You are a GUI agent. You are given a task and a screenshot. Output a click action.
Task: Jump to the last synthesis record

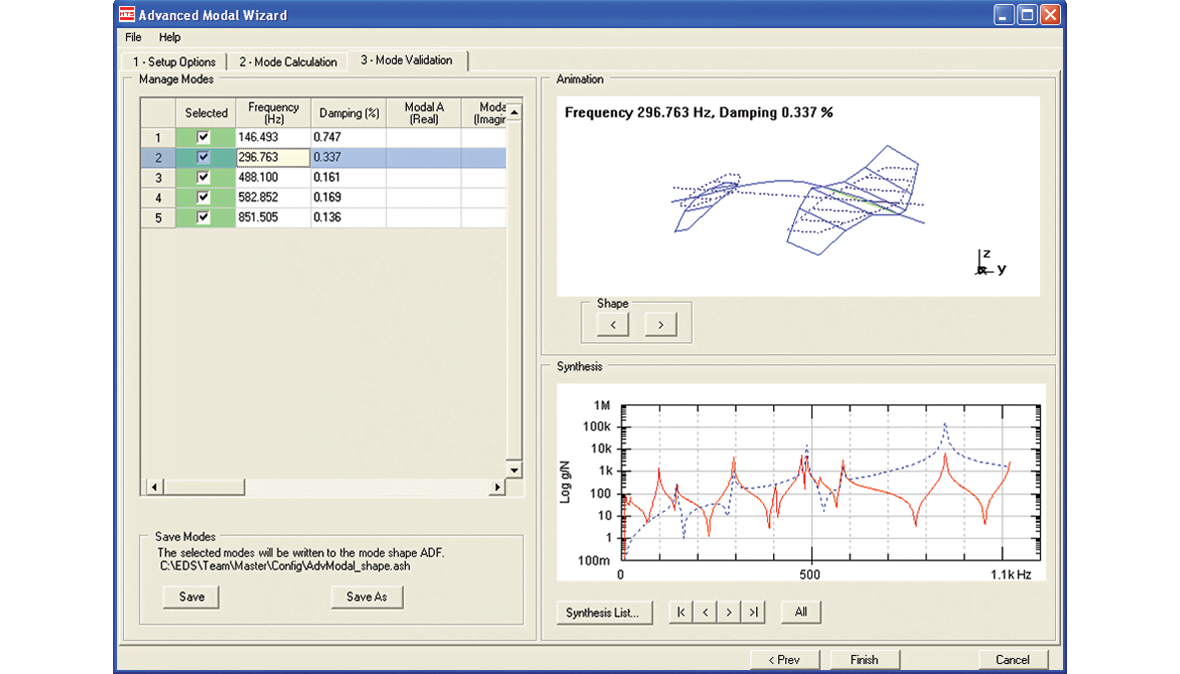[753, 612]
